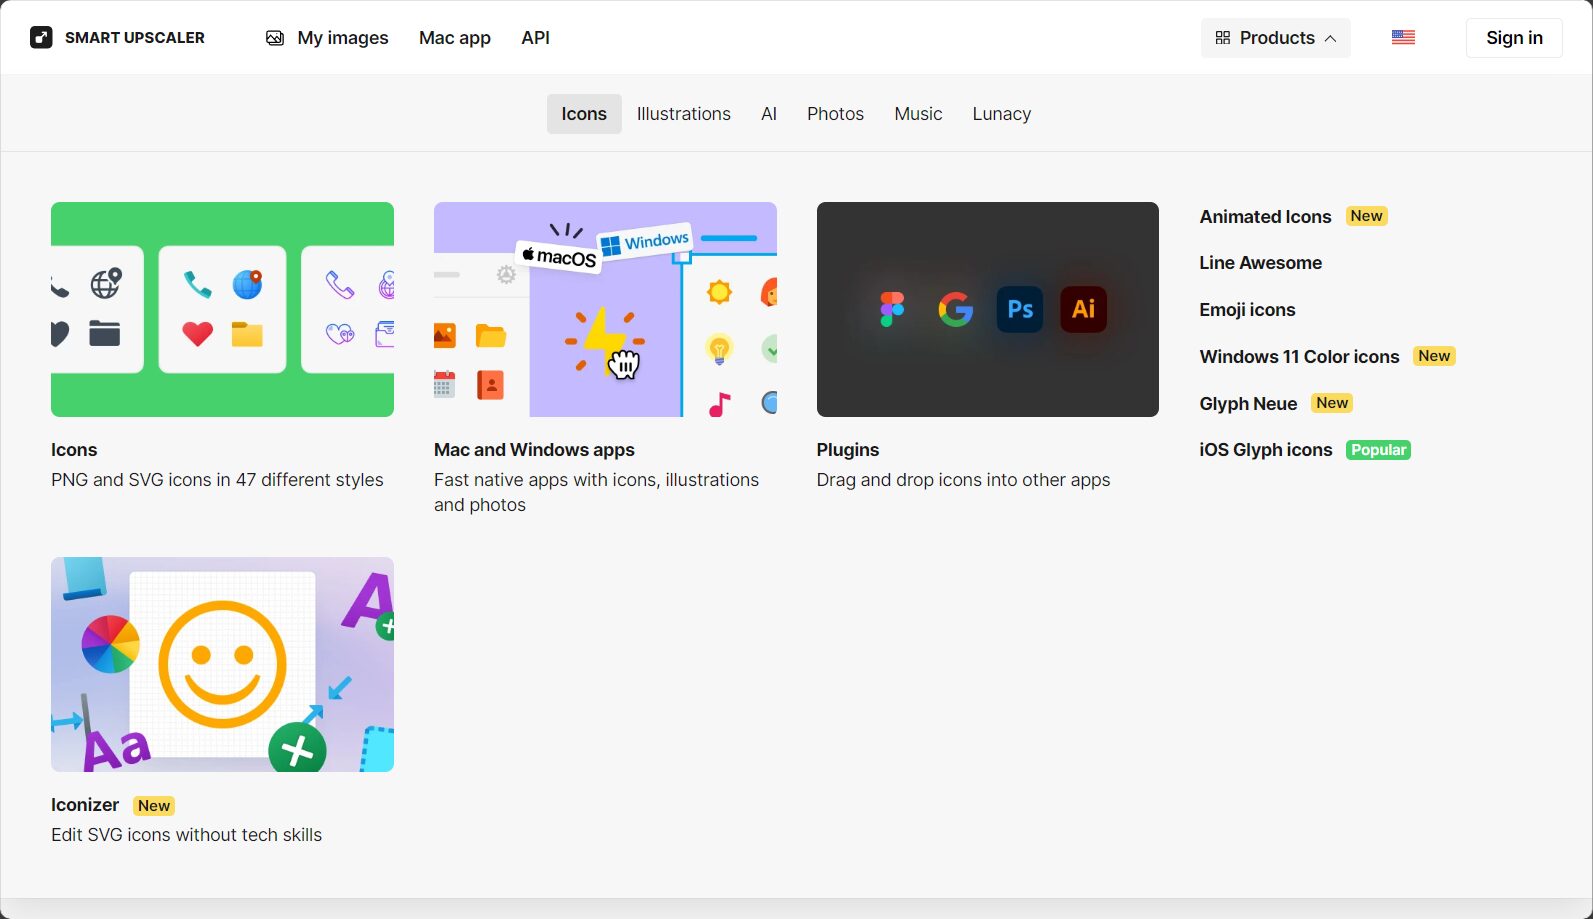The image size is (1593, 919).
Task: Click 'Fast native apps with icons' description
Action: [596, 492]
